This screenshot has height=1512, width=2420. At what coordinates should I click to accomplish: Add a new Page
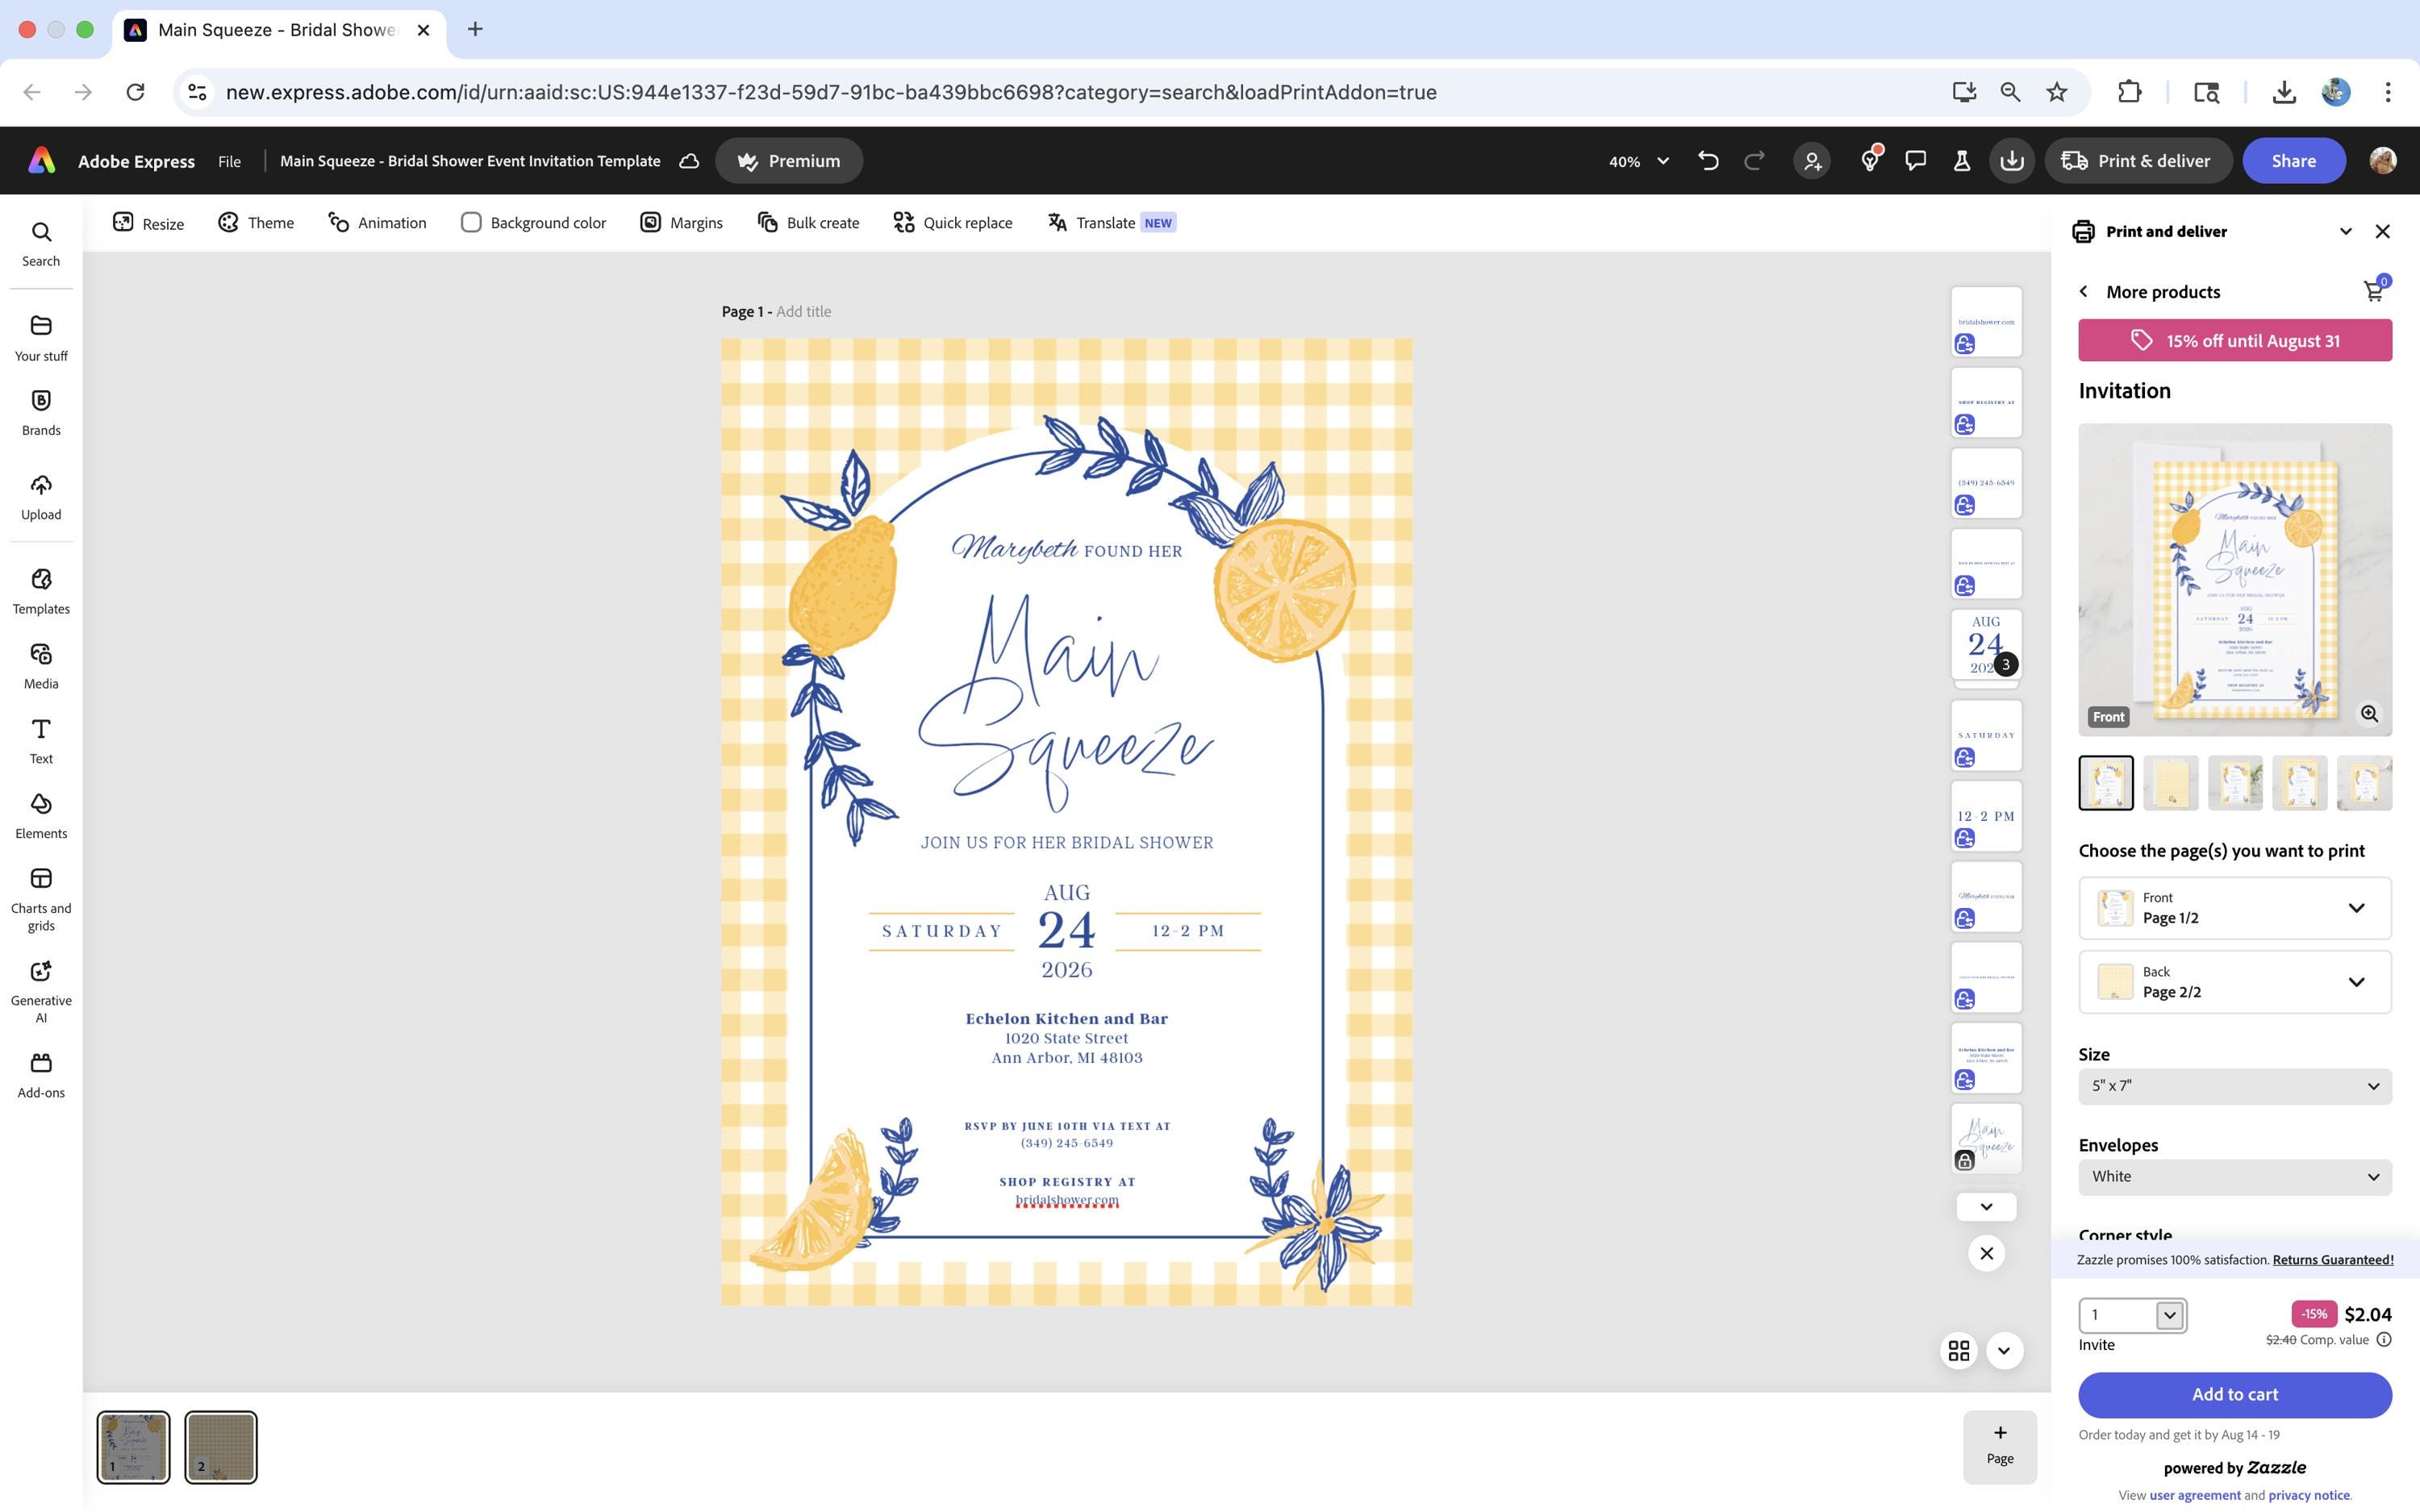(x=2000, y=1446)
